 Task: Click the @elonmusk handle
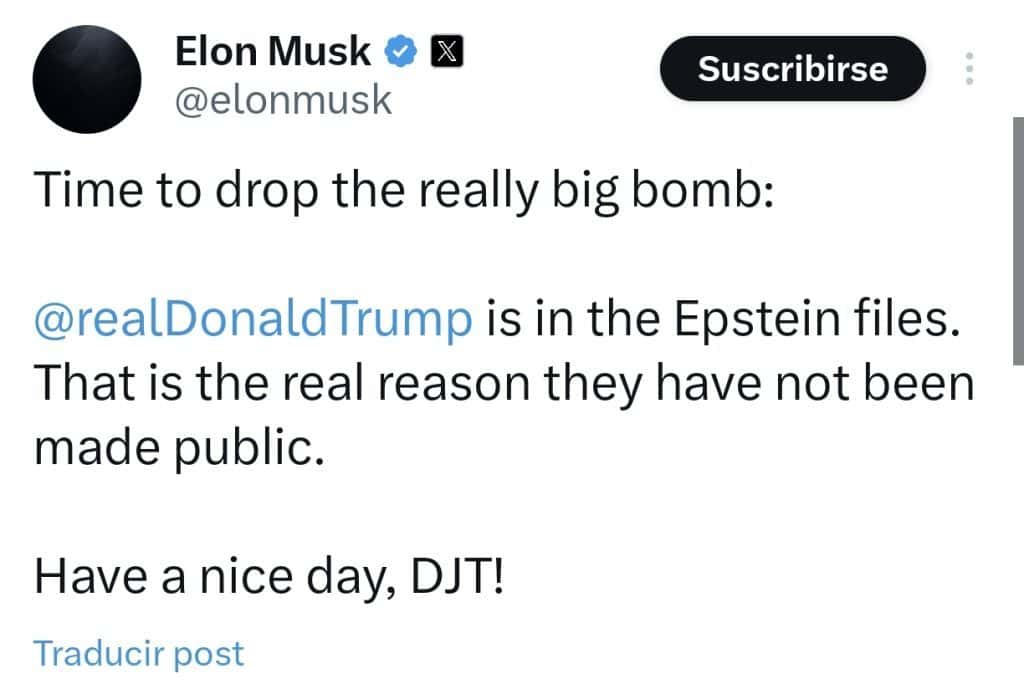(284, 100)
